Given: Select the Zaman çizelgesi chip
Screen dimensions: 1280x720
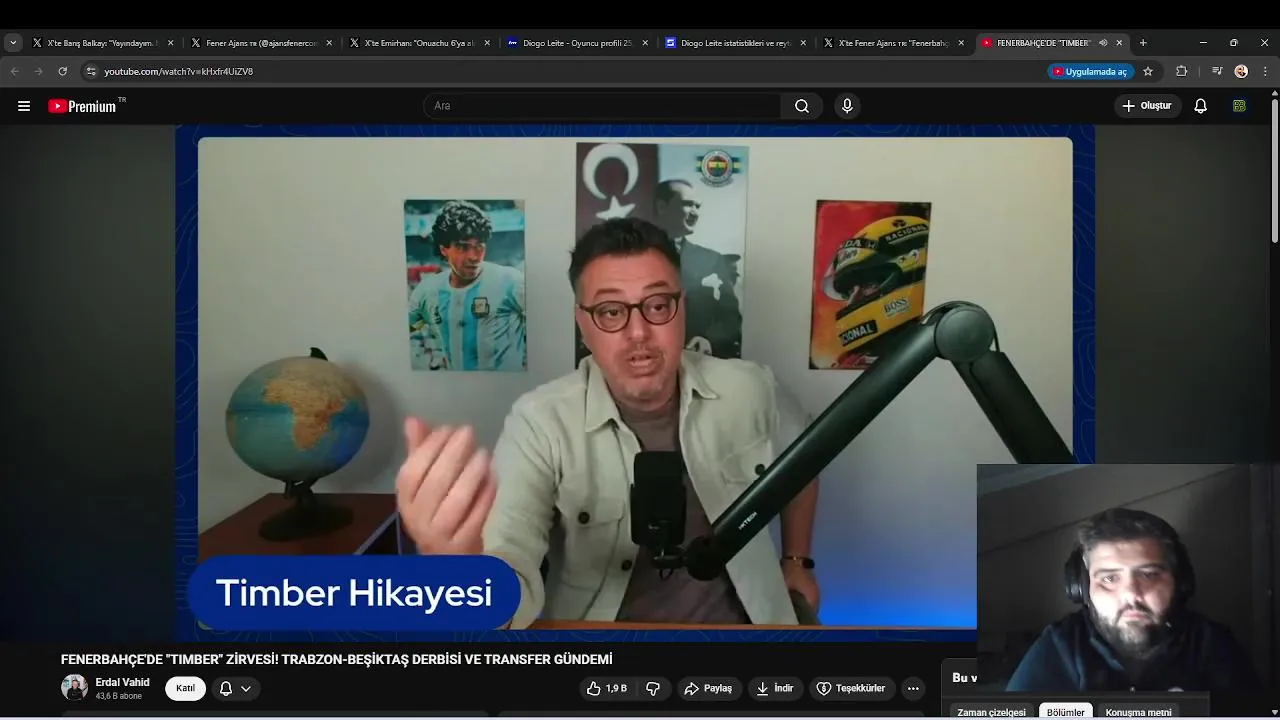Looking at the screenshot, I should 991,712.
